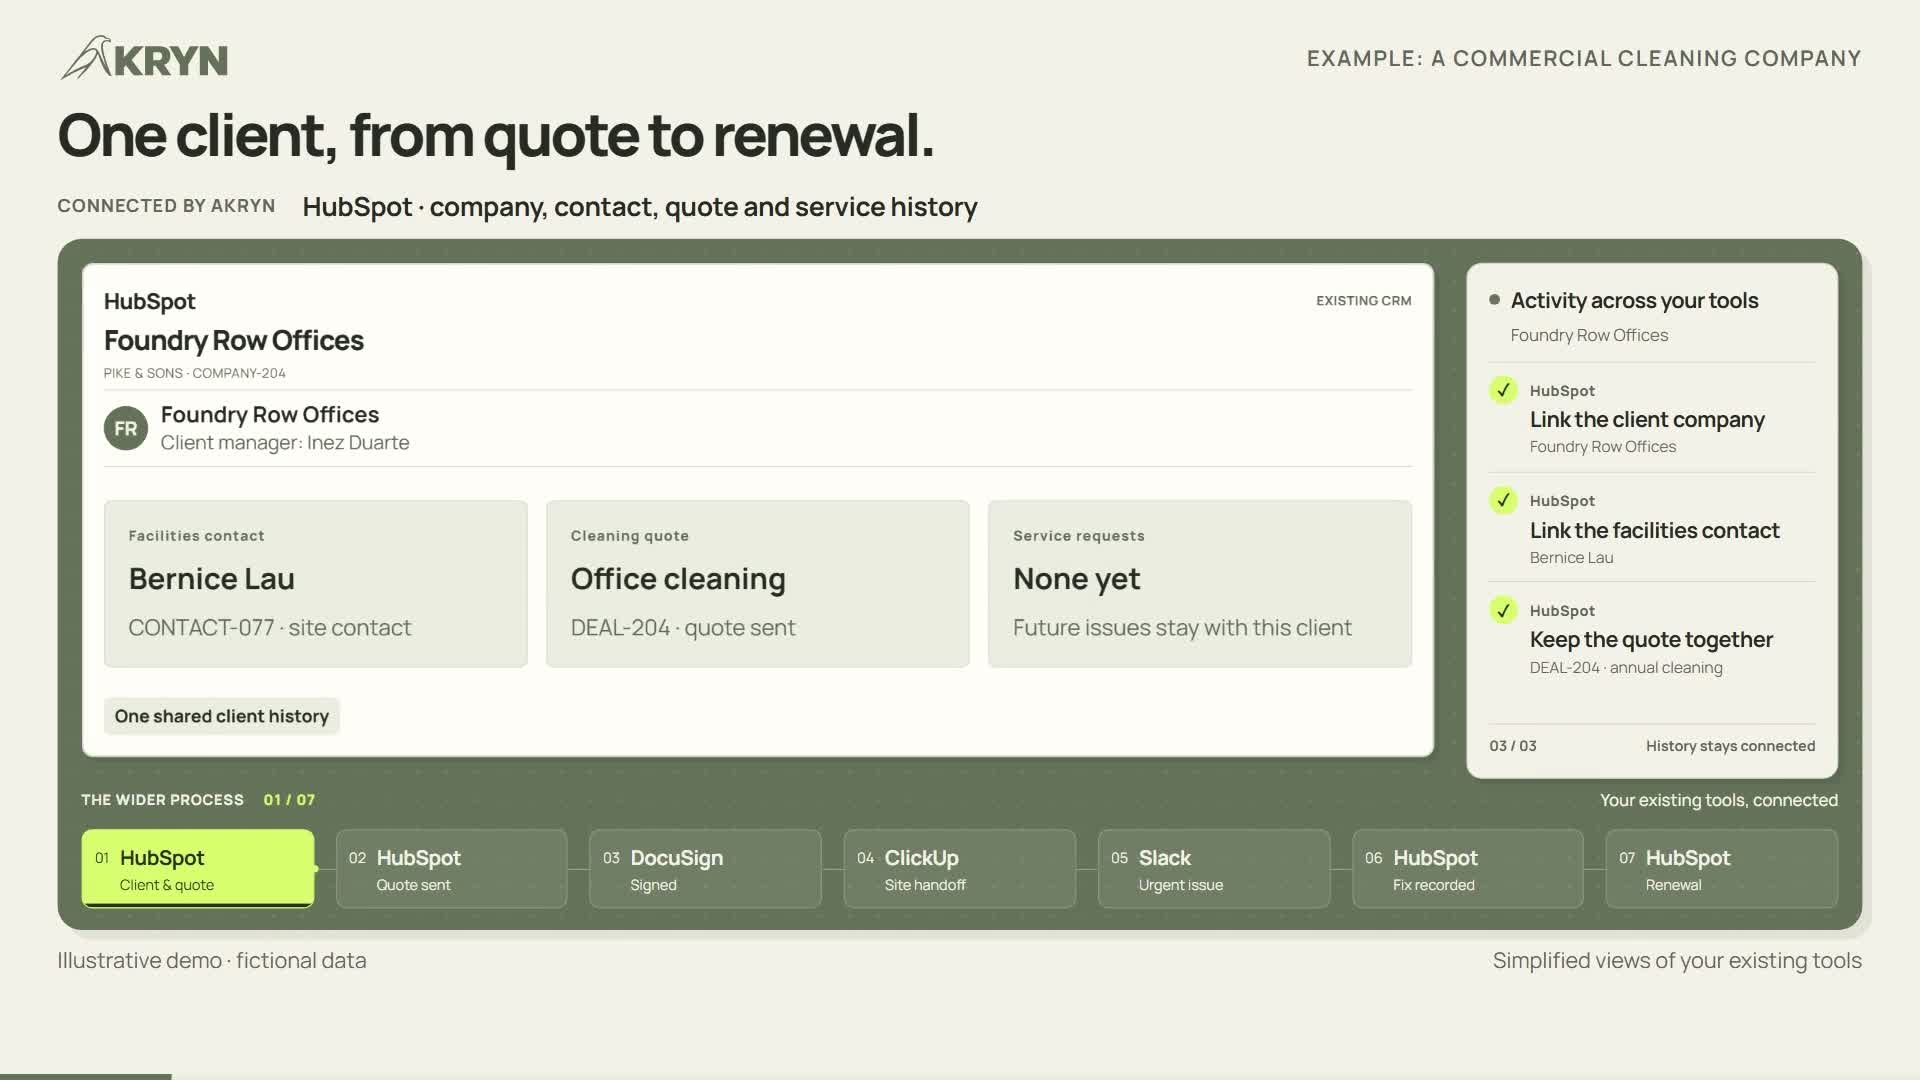Click the 01 / 07 process counter
The width and height of the screenshot is (1920, 1080).
289,800
